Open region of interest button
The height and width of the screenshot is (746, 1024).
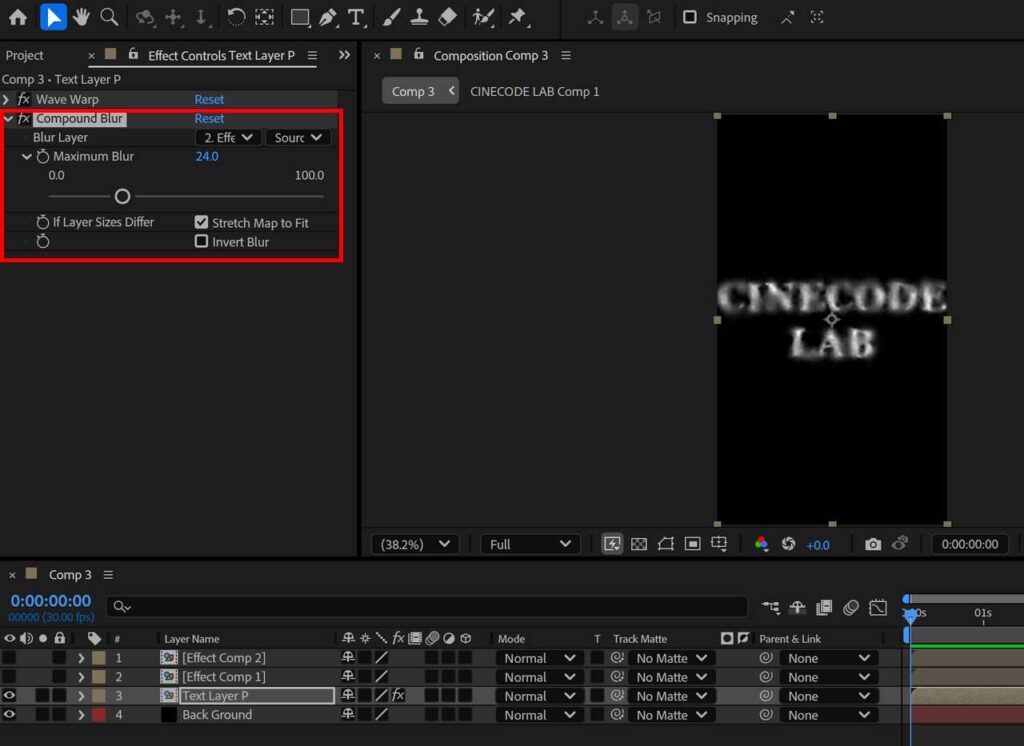pyautogui.click(x=692, y=544)
